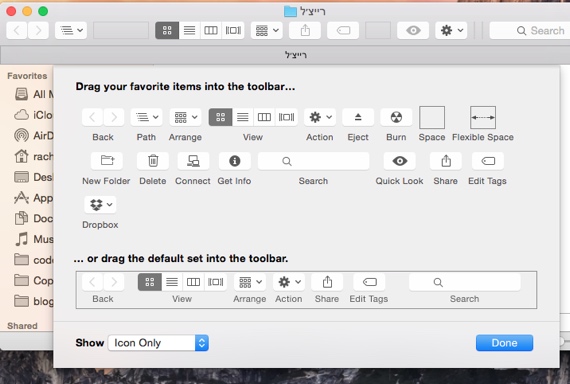The width and height of the screenshot is (570, 384).
Task: Select list view in window toolbar
Action: tap(189, 30)
